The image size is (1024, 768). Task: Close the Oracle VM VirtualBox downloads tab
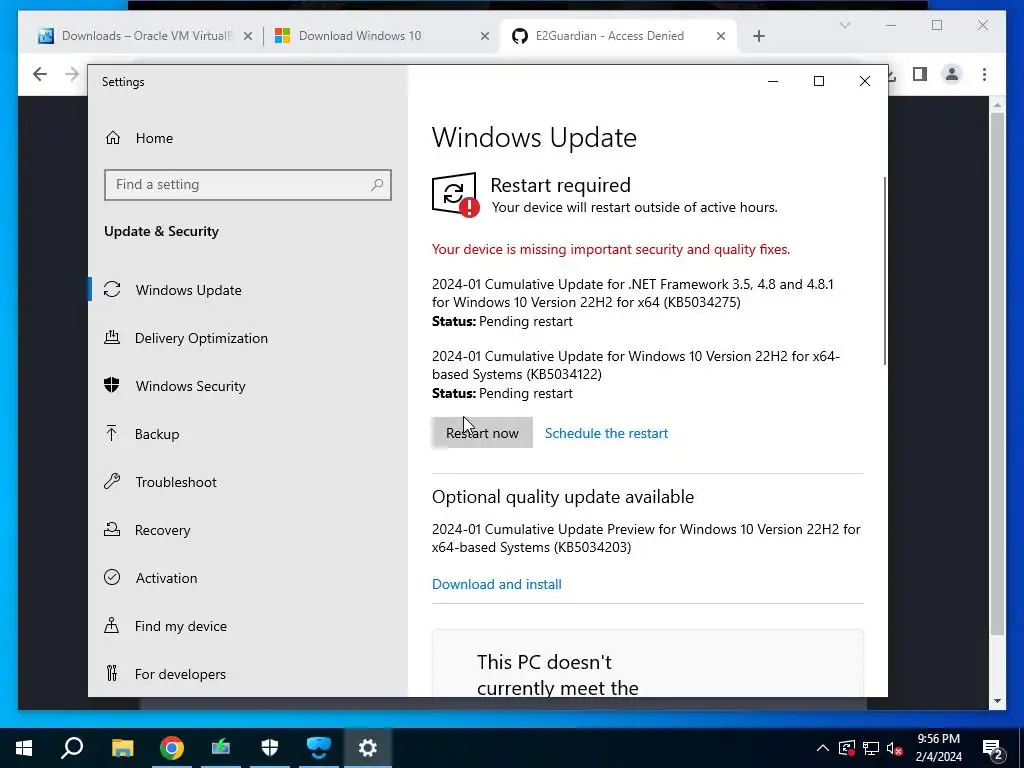tap(248, 36)
